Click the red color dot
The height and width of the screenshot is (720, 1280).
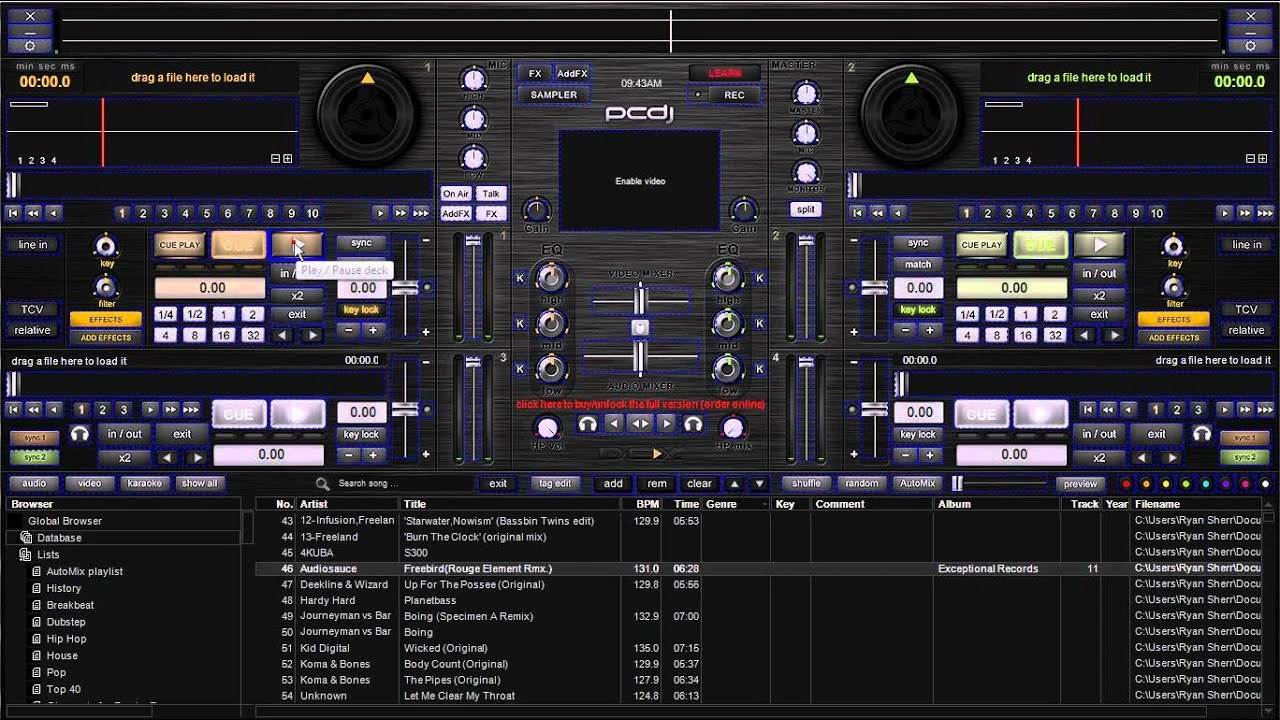click(1127, 484)
